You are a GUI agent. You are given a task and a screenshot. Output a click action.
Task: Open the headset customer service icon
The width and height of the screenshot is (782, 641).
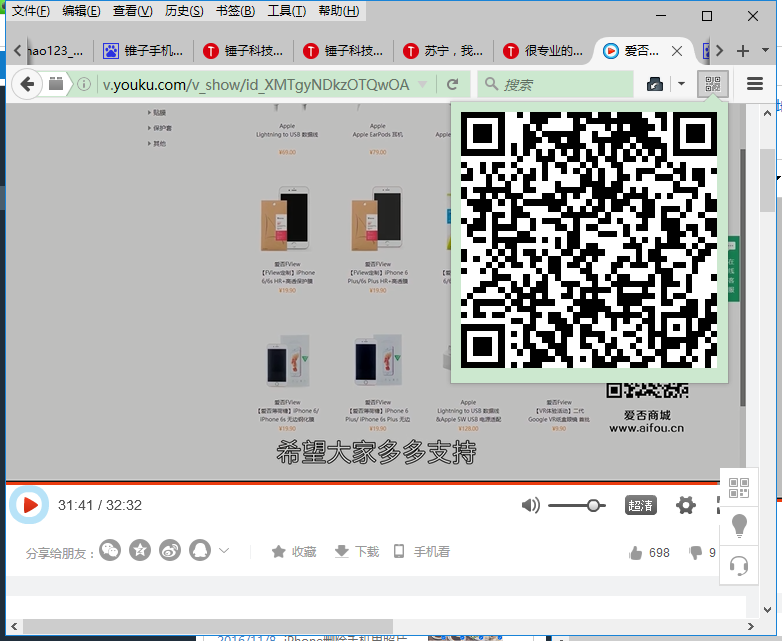(x=739, y=565)
